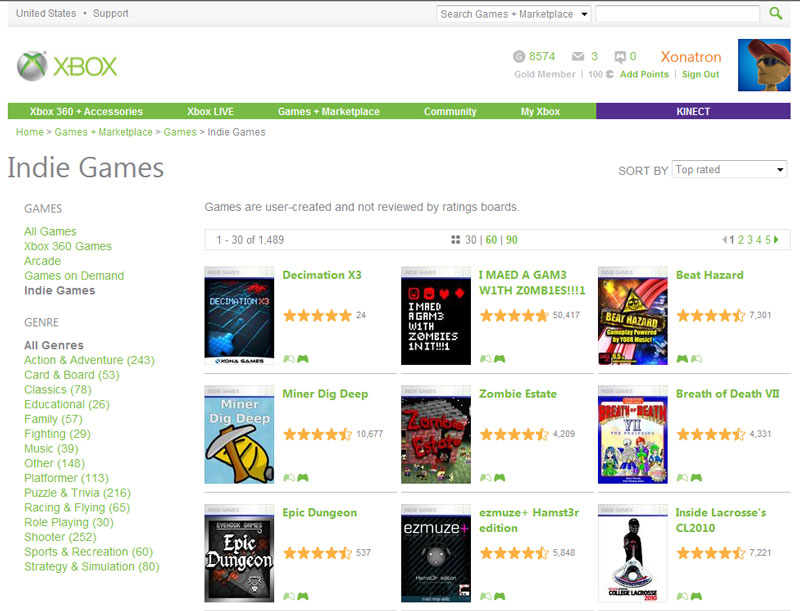The height and width of the screenshot is (611, 800).
Task: Open the notifications chat icon
Action: point(620,56)
